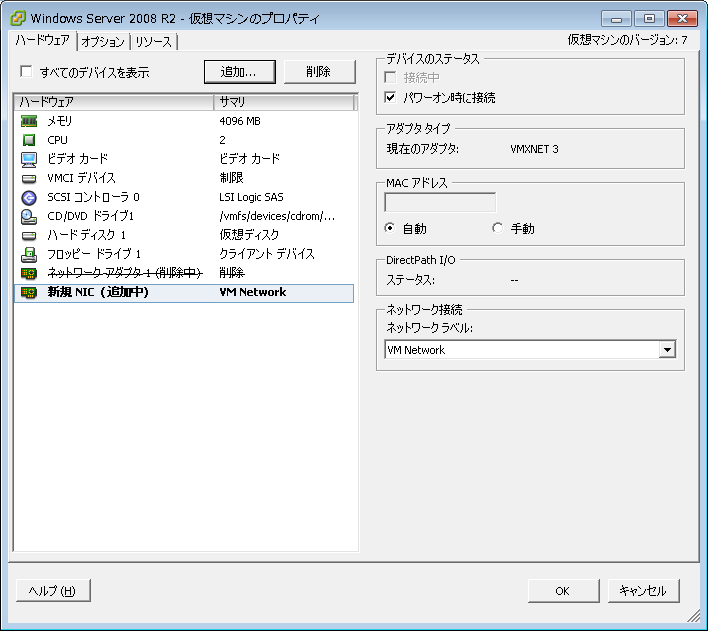Uncheck connect at power on (パワーオン時に接続)
The image size is (708, 631).
pyautogui.click(x=390, y=97)
